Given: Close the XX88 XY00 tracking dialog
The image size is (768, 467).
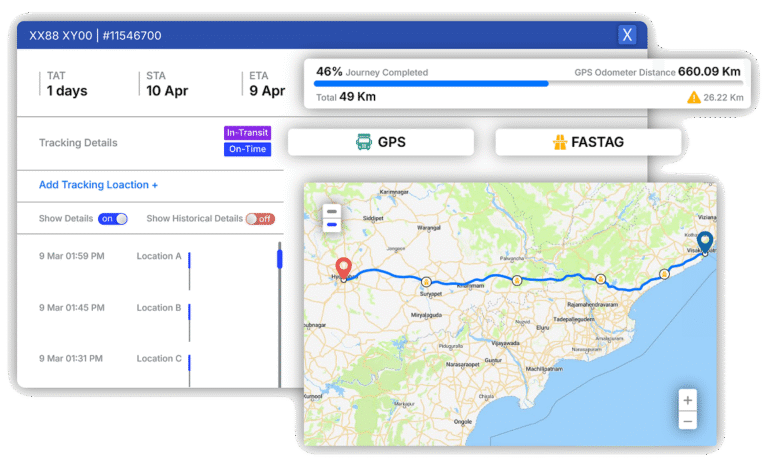Looking at the screenshot, I should tap(627, 35).
